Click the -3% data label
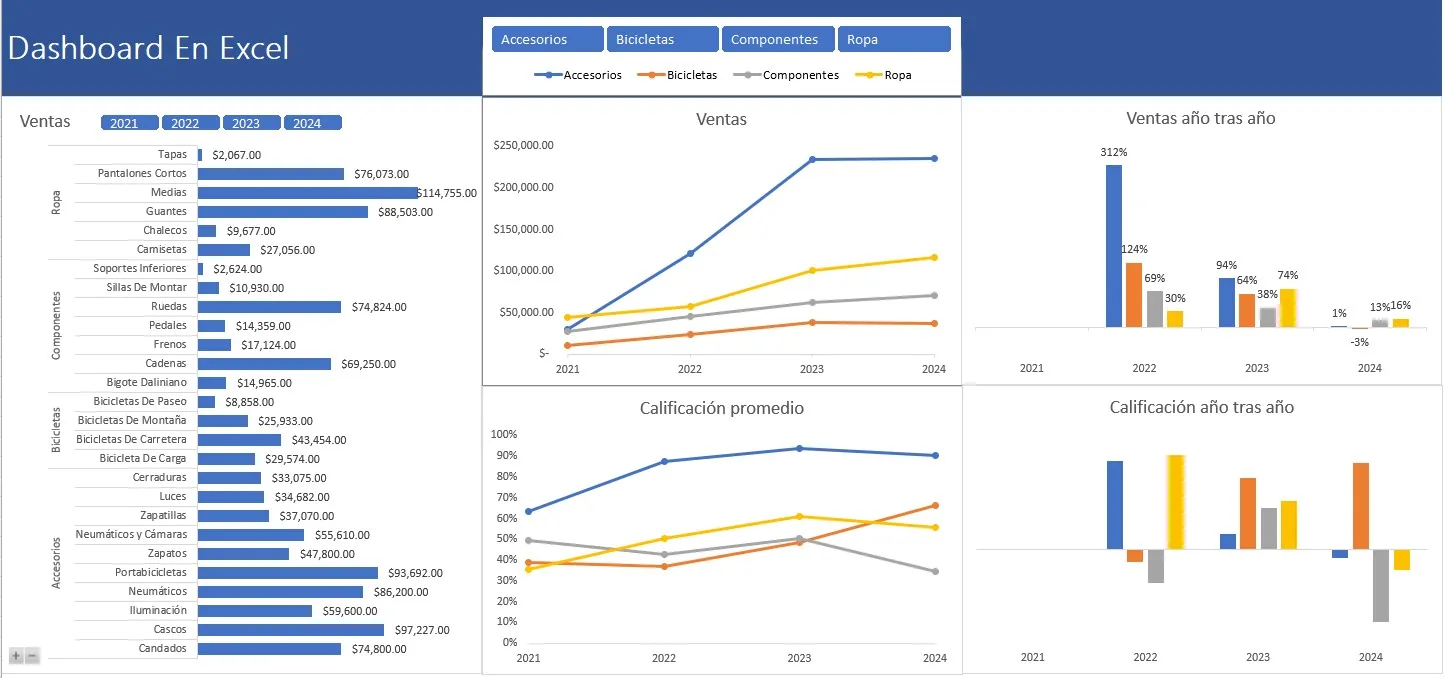The width and height of the screenshot is (1445, 678). coord(1359,342)
